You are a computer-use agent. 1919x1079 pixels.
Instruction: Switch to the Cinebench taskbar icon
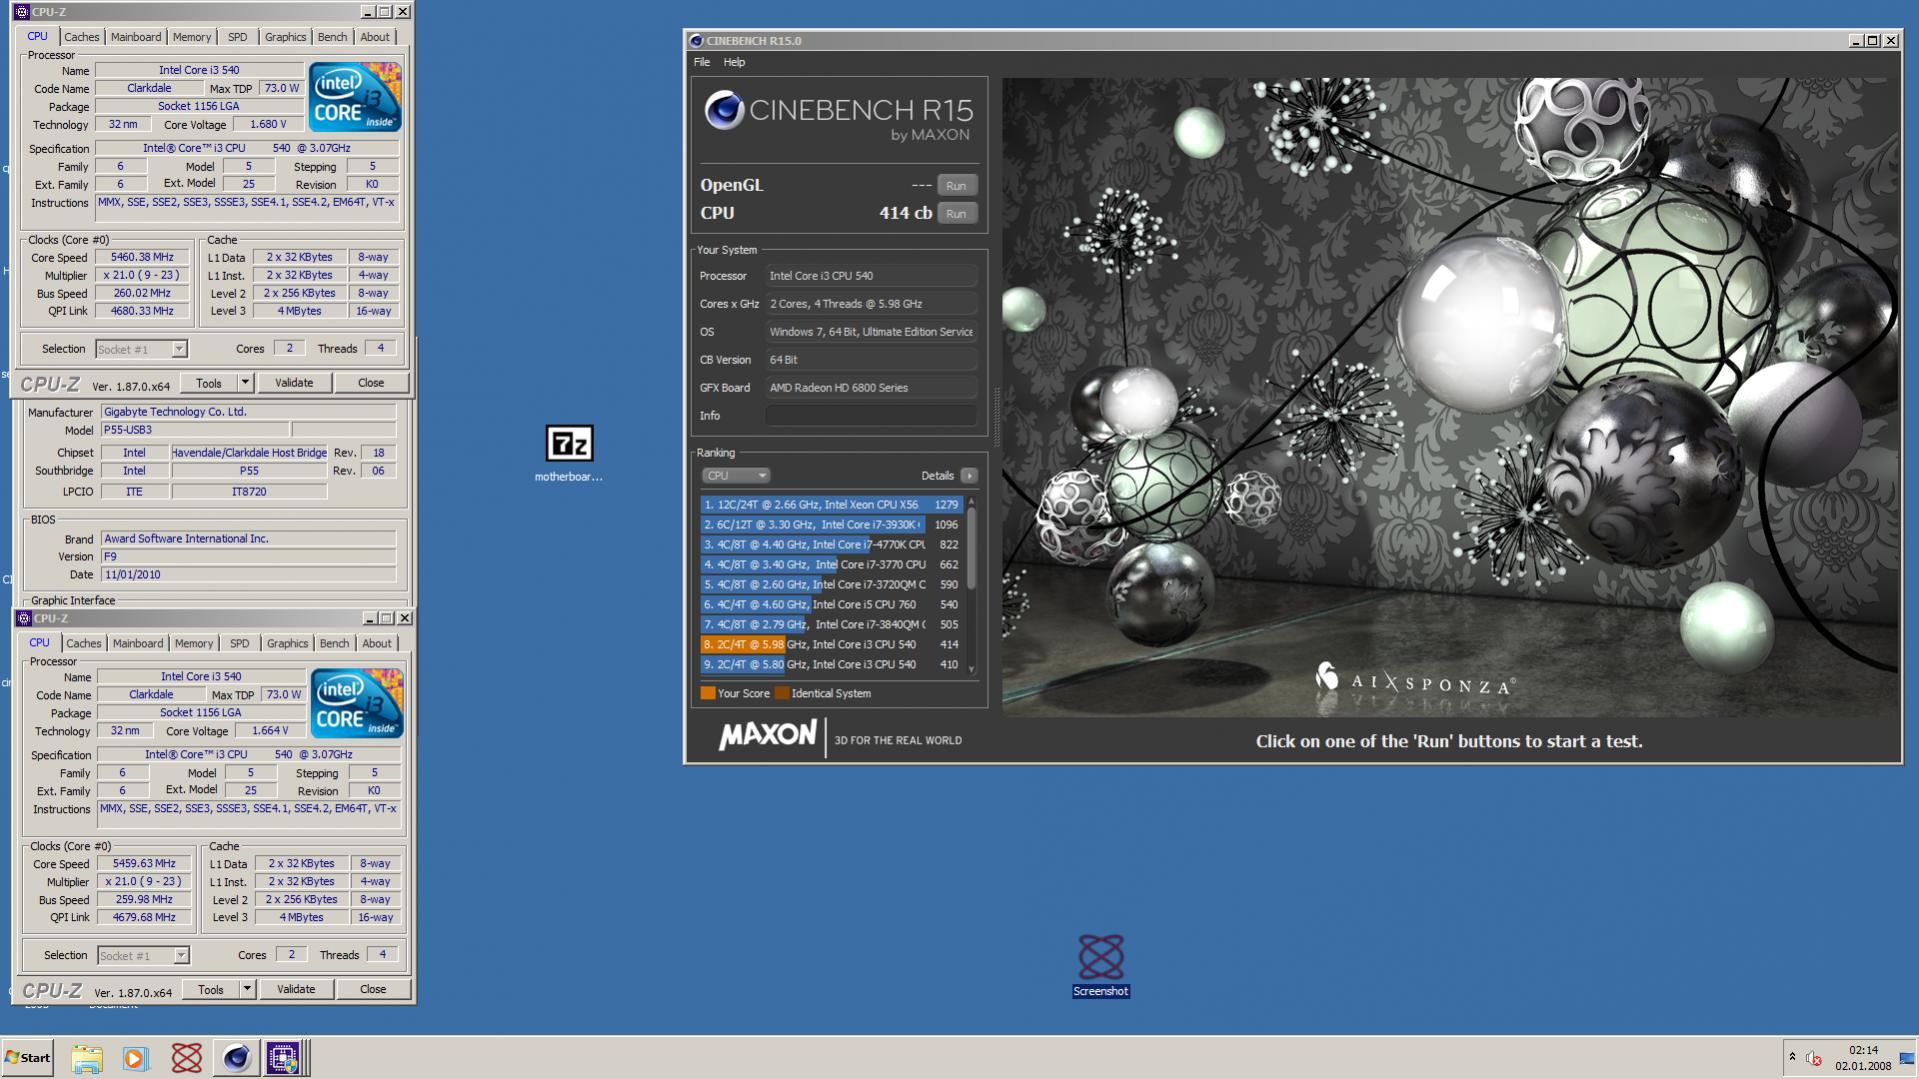(236, 1058)
